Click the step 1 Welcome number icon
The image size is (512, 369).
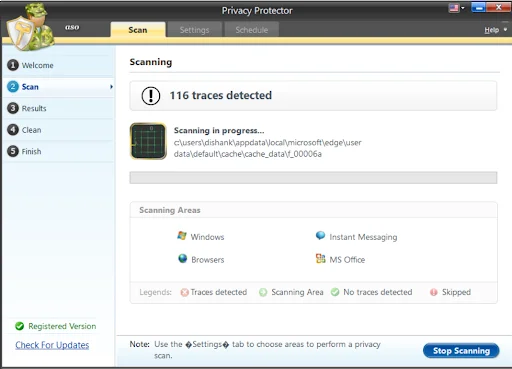pos(13,65)
